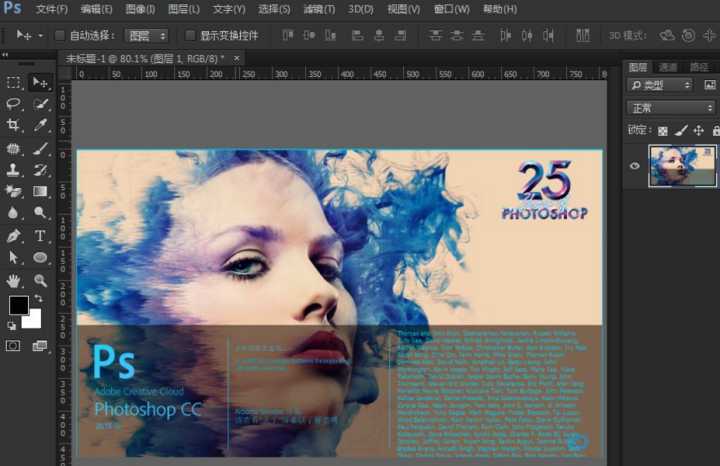Click the auto-align layers icon

coord(583,35)
